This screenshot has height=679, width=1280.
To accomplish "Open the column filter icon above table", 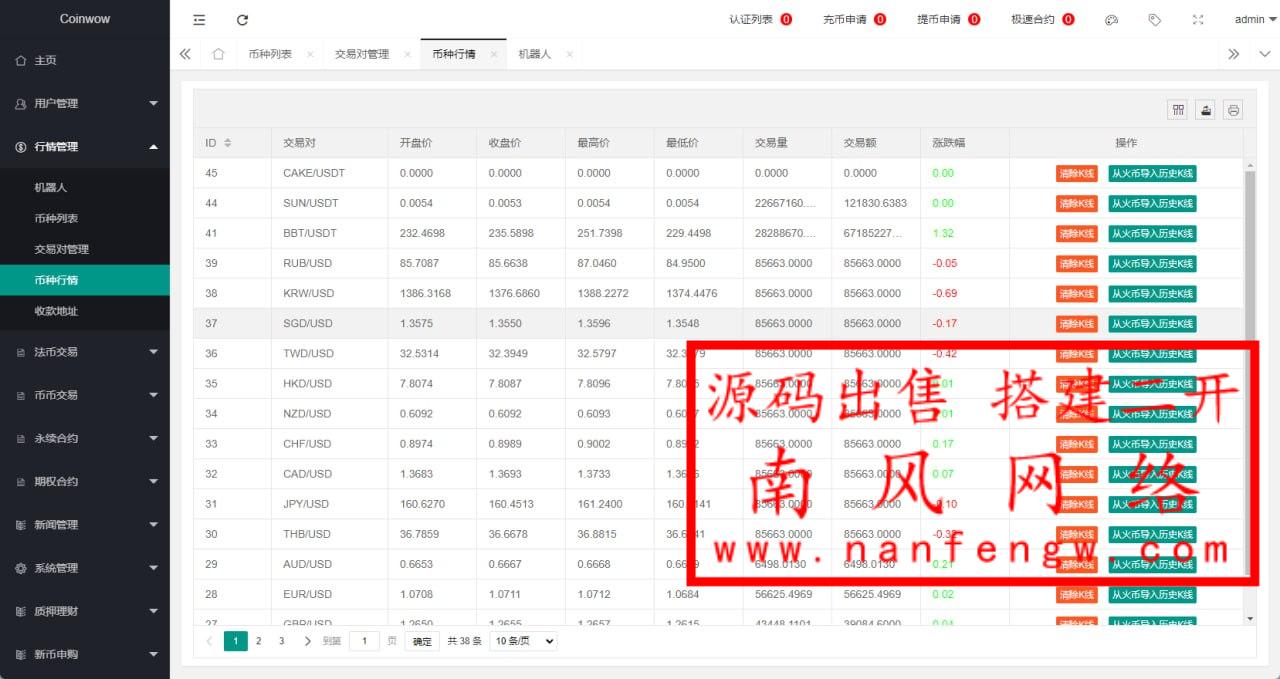I will click(x=1178, y=110).
